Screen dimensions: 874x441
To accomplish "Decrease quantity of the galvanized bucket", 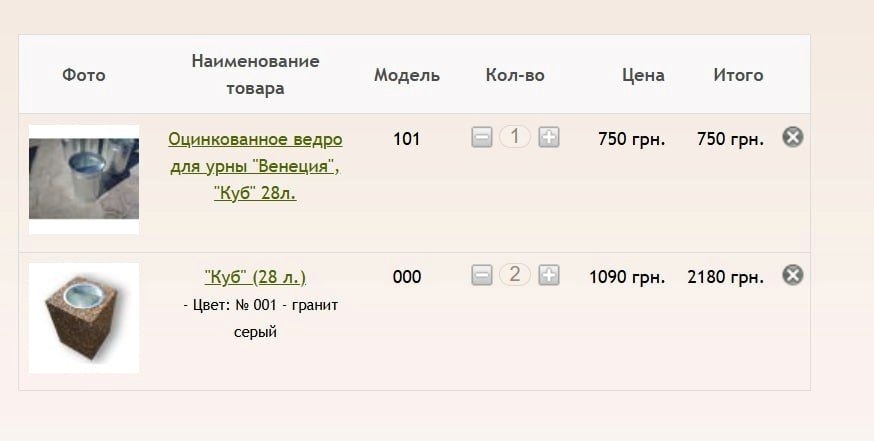I will [x=482, y=138].
